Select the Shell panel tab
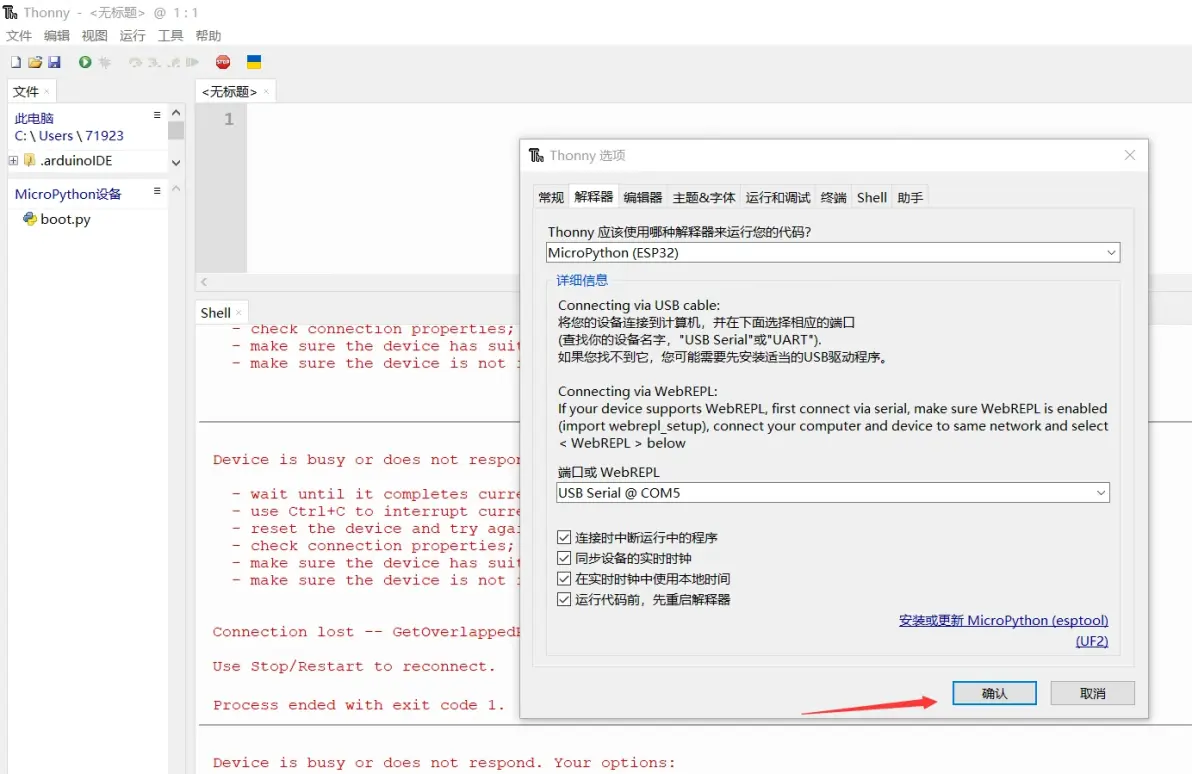This screenshot has width=1192, height=774. pyautogui.click(x=215, y=313)
